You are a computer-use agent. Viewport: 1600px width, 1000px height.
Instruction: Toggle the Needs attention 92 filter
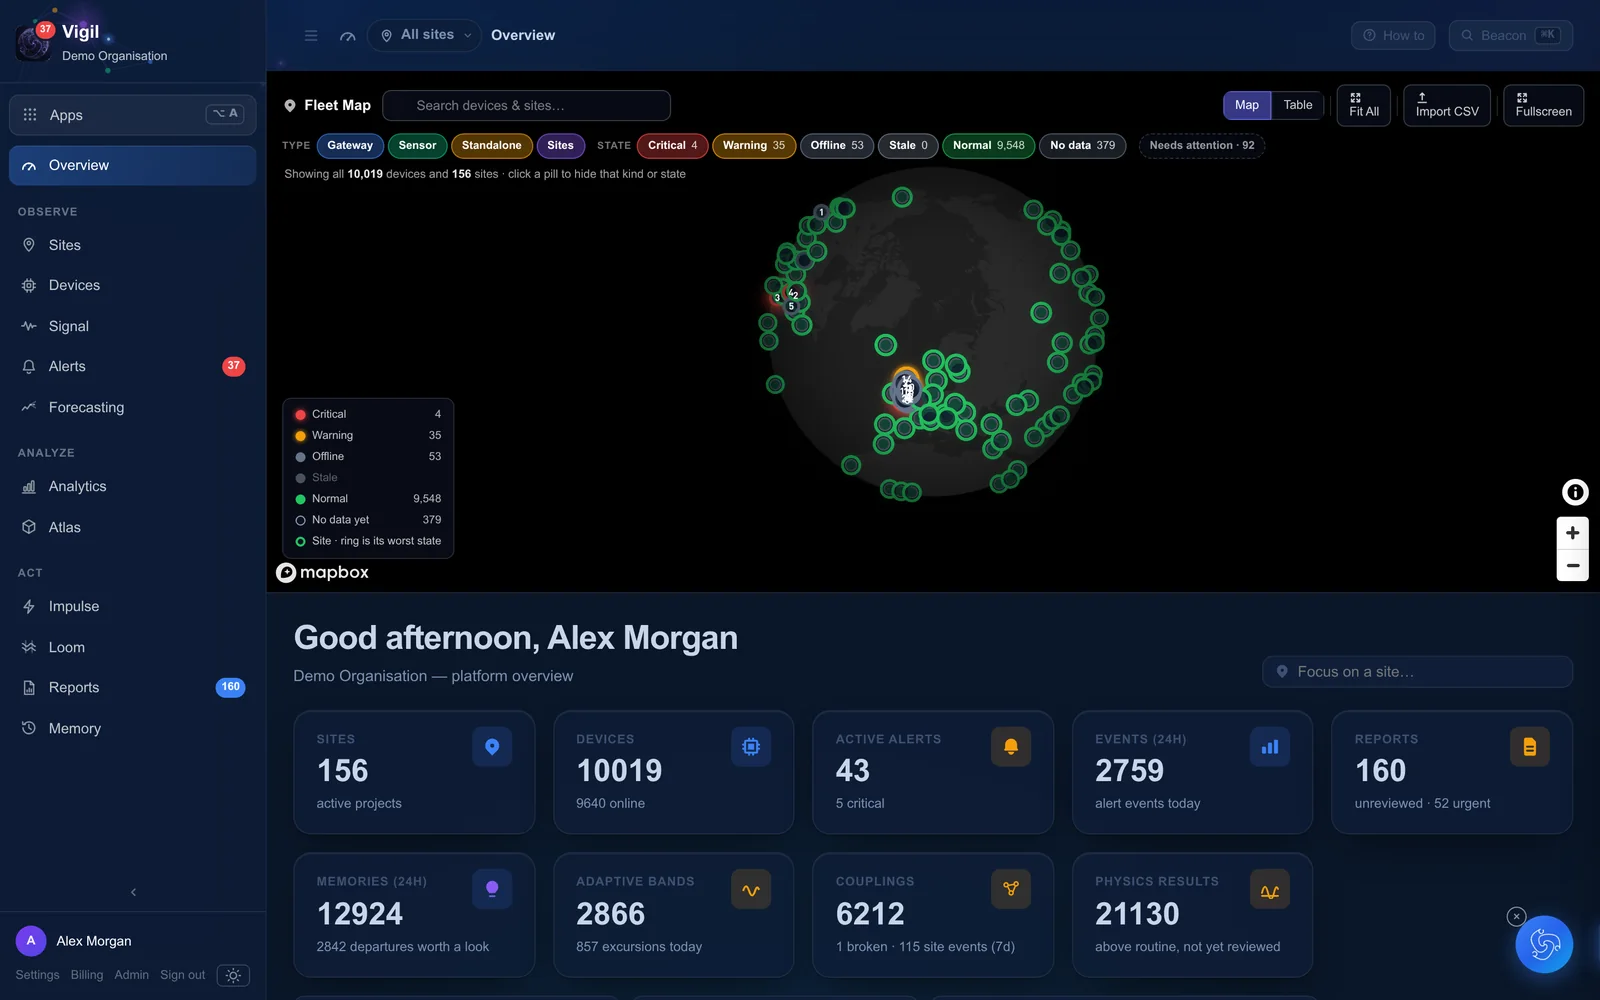point(1202,146)
